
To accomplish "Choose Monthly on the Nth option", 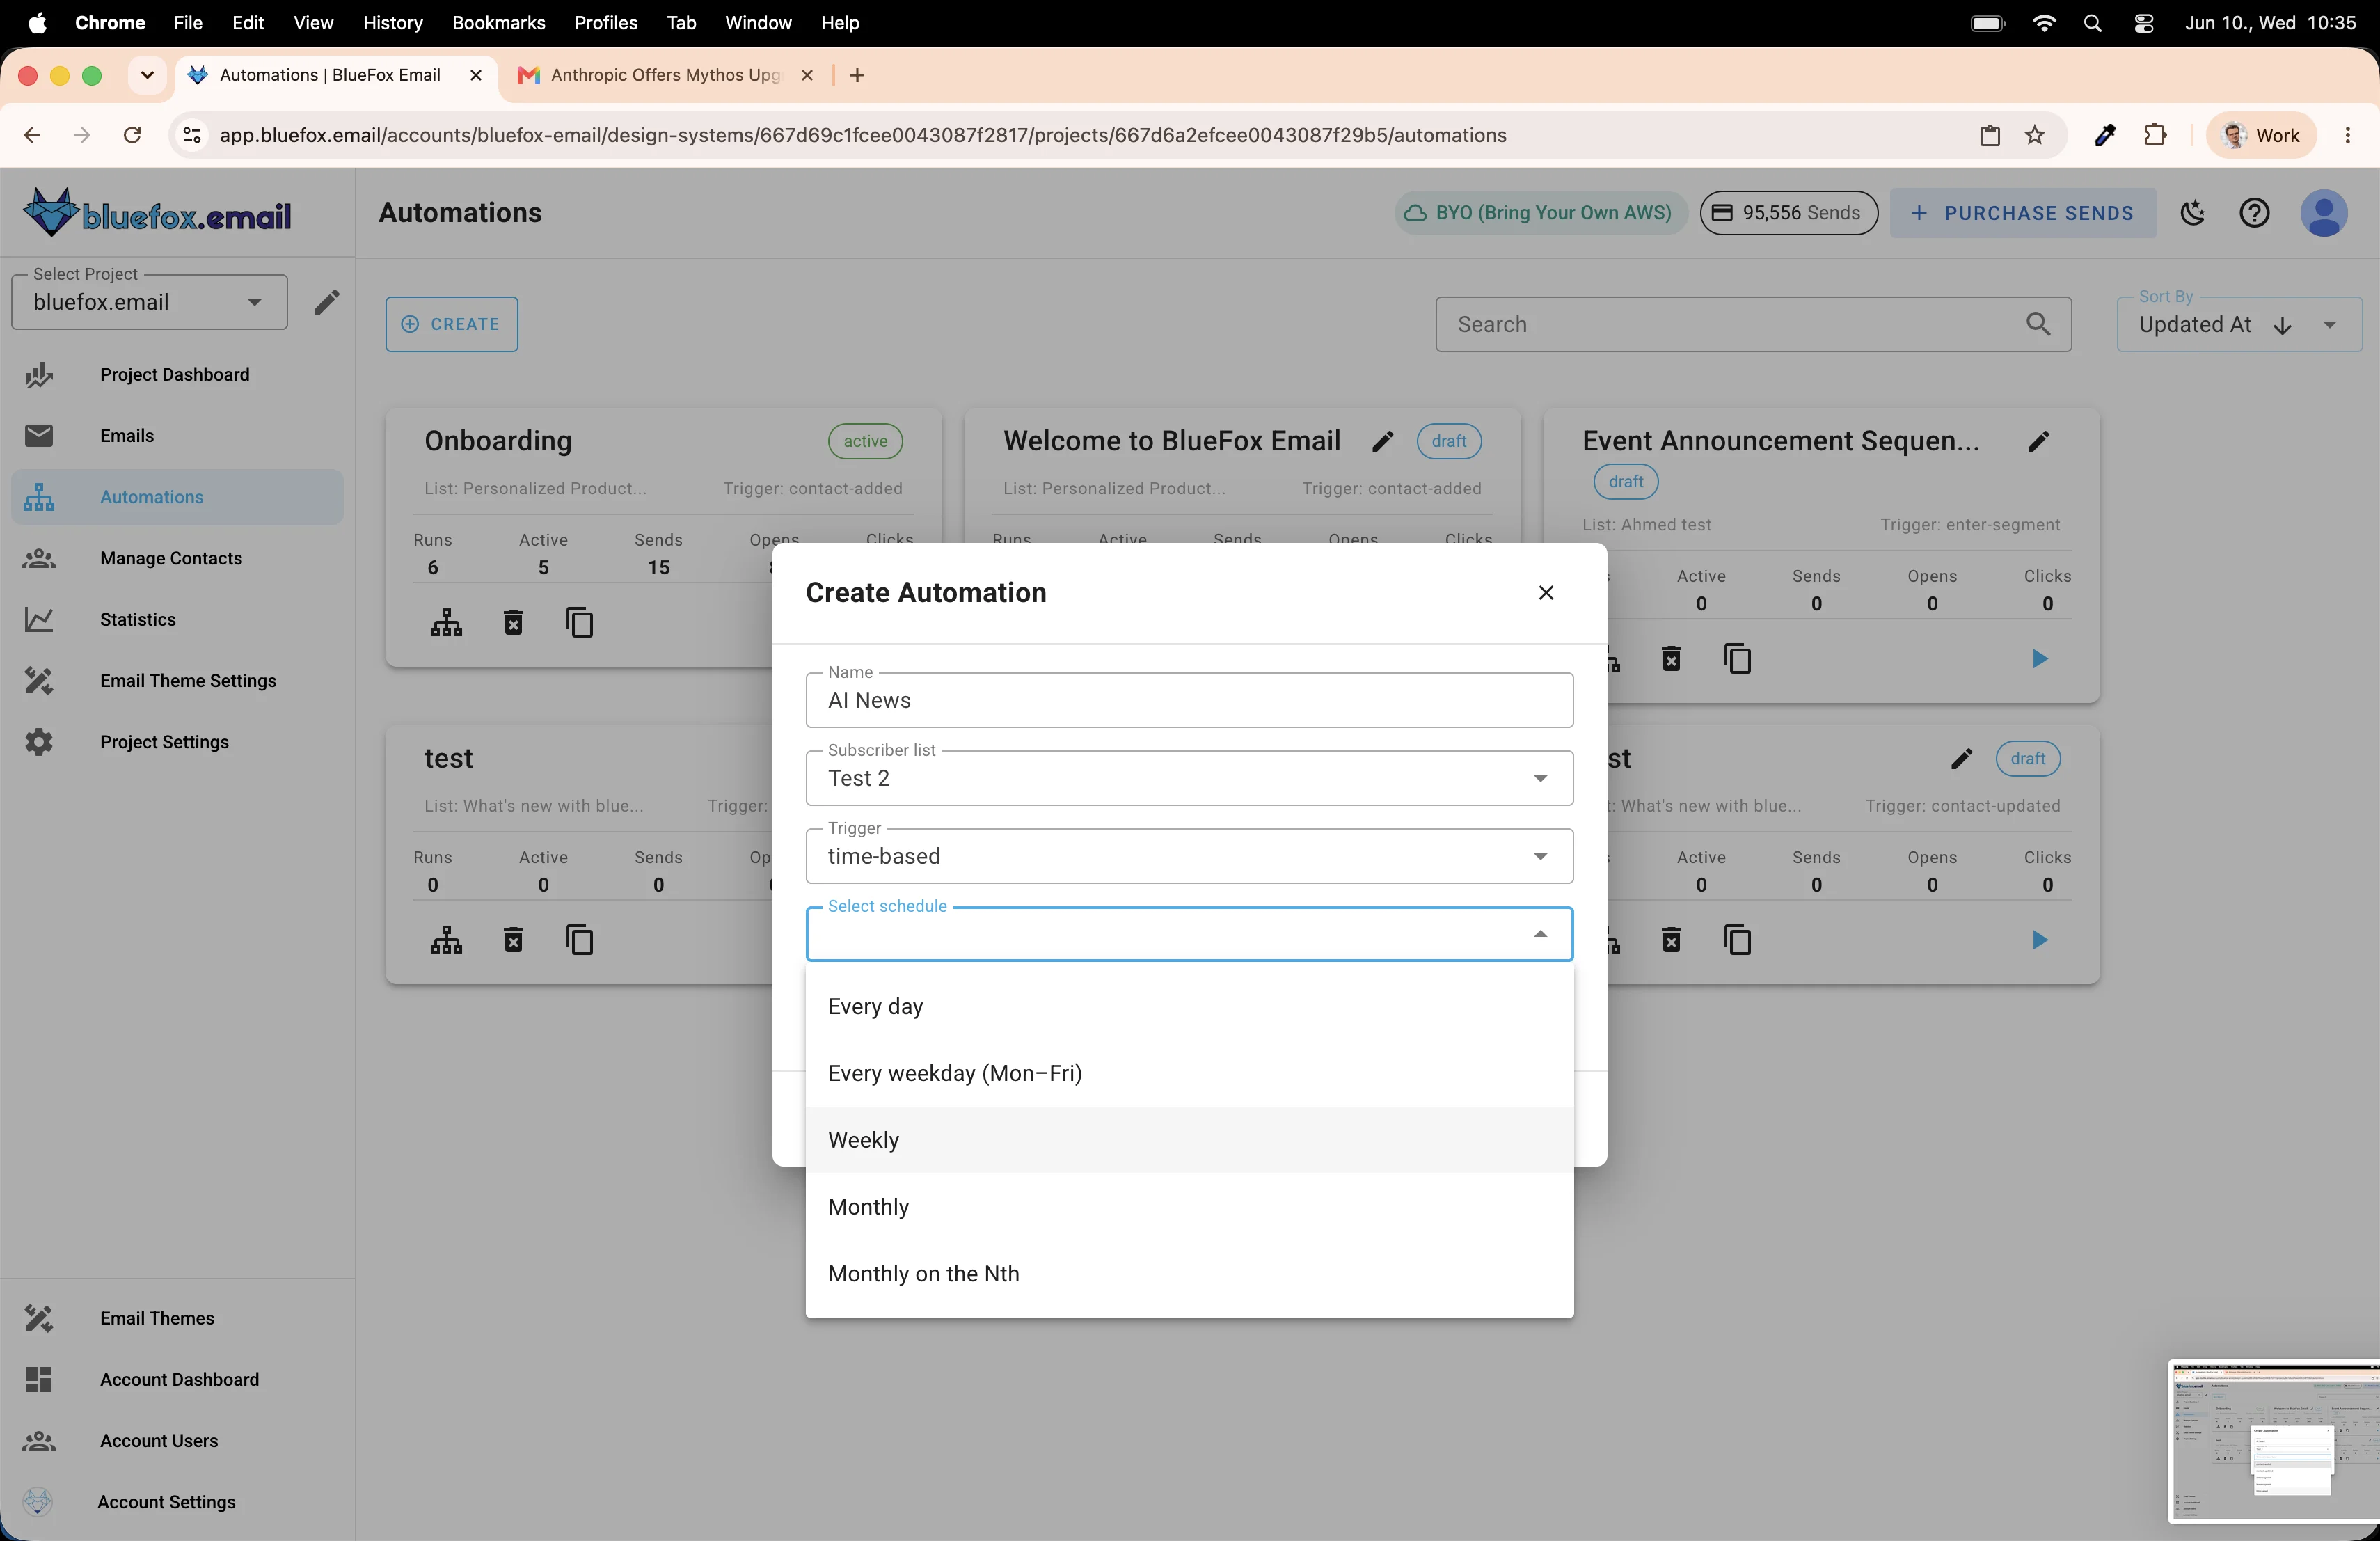I will click(1189, 1274).
